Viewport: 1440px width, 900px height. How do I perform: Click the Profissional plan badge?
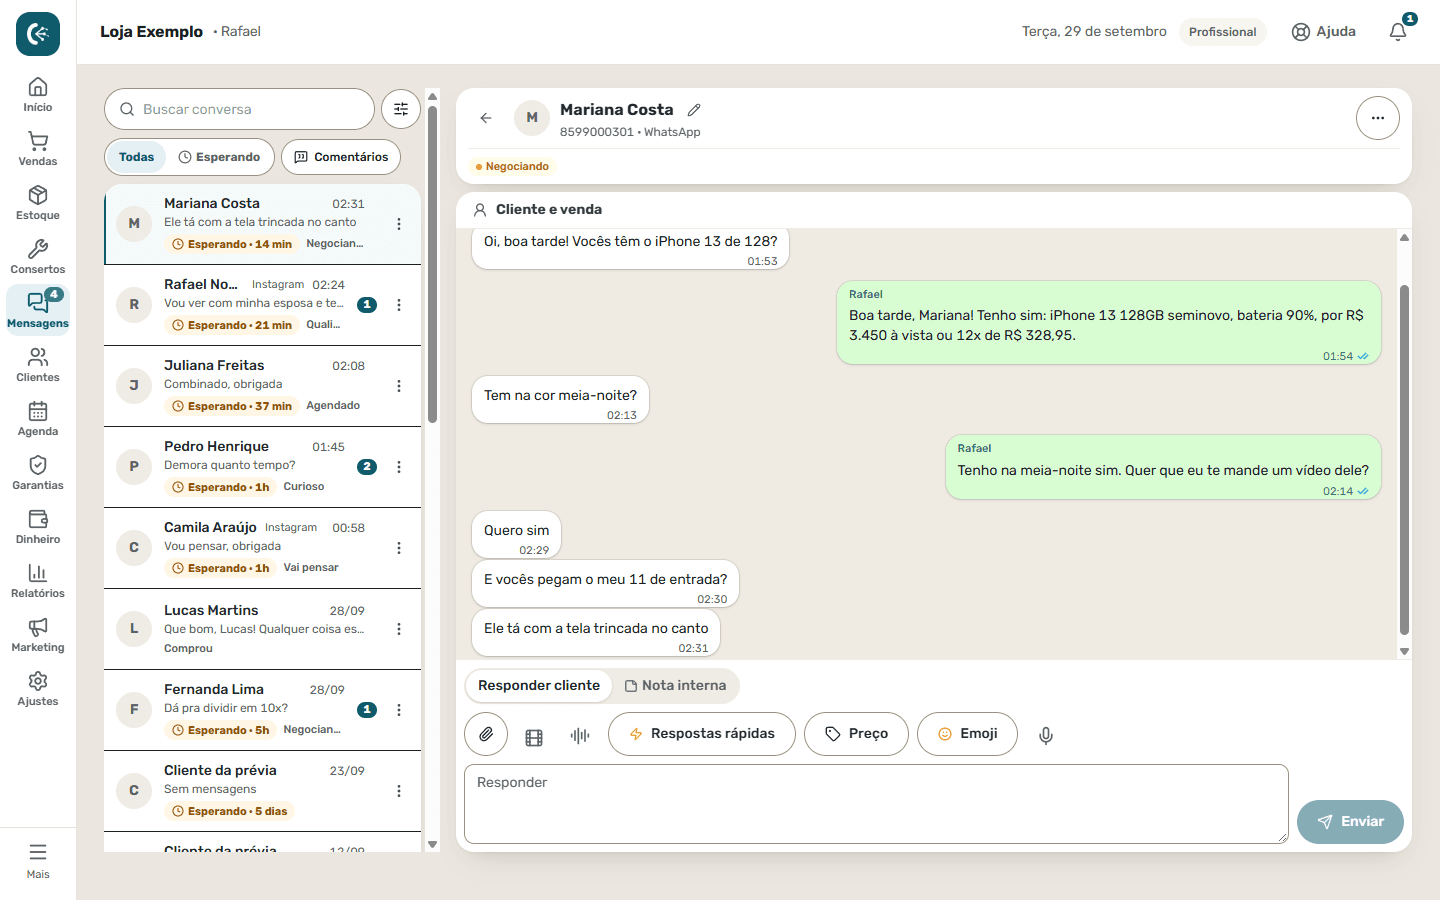(x=1222, y=32)
